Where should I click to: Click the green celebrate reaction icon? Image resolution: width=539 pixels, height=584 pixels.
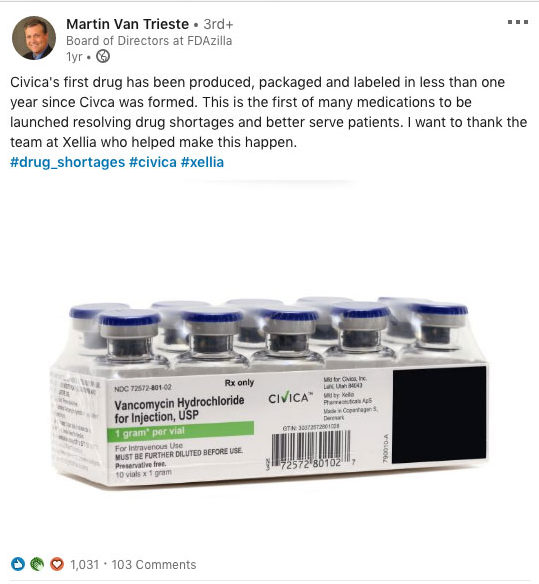[x=37, y=564]
